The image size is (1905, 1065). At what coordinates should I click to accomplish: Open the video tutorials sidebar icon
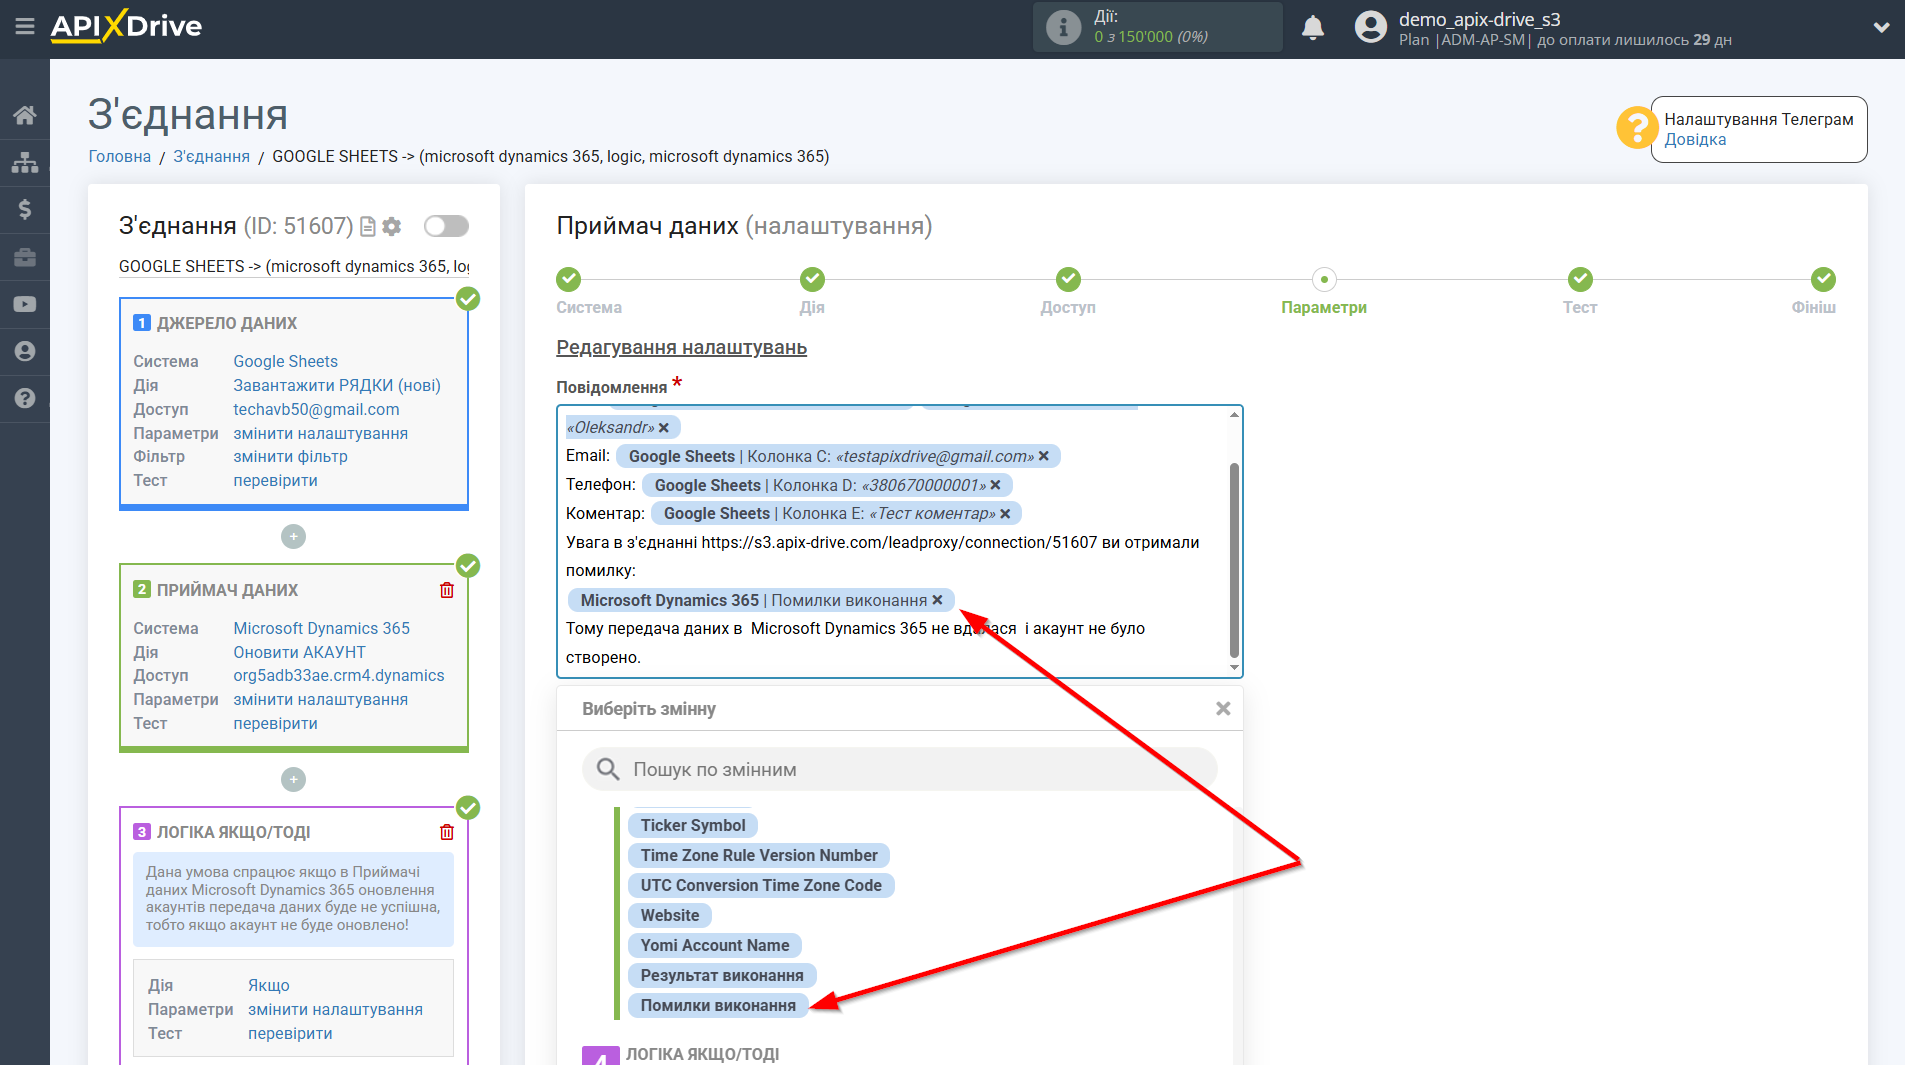click(x=25, y=304)
